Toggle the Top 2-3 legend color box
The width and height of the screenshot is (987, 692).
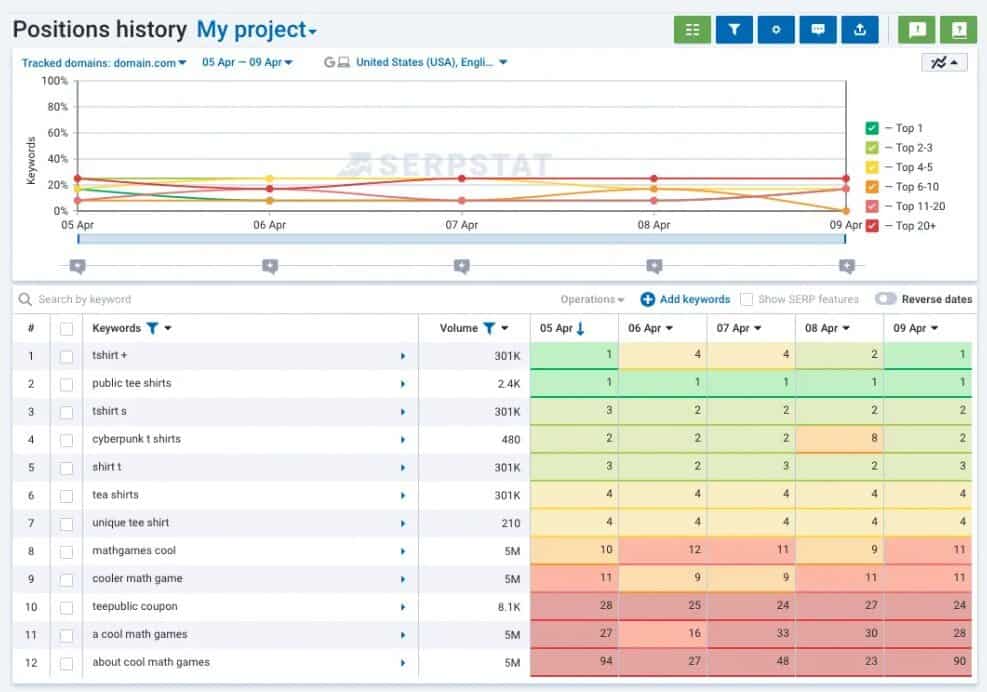pyautogui.click(x=872, y=148)
